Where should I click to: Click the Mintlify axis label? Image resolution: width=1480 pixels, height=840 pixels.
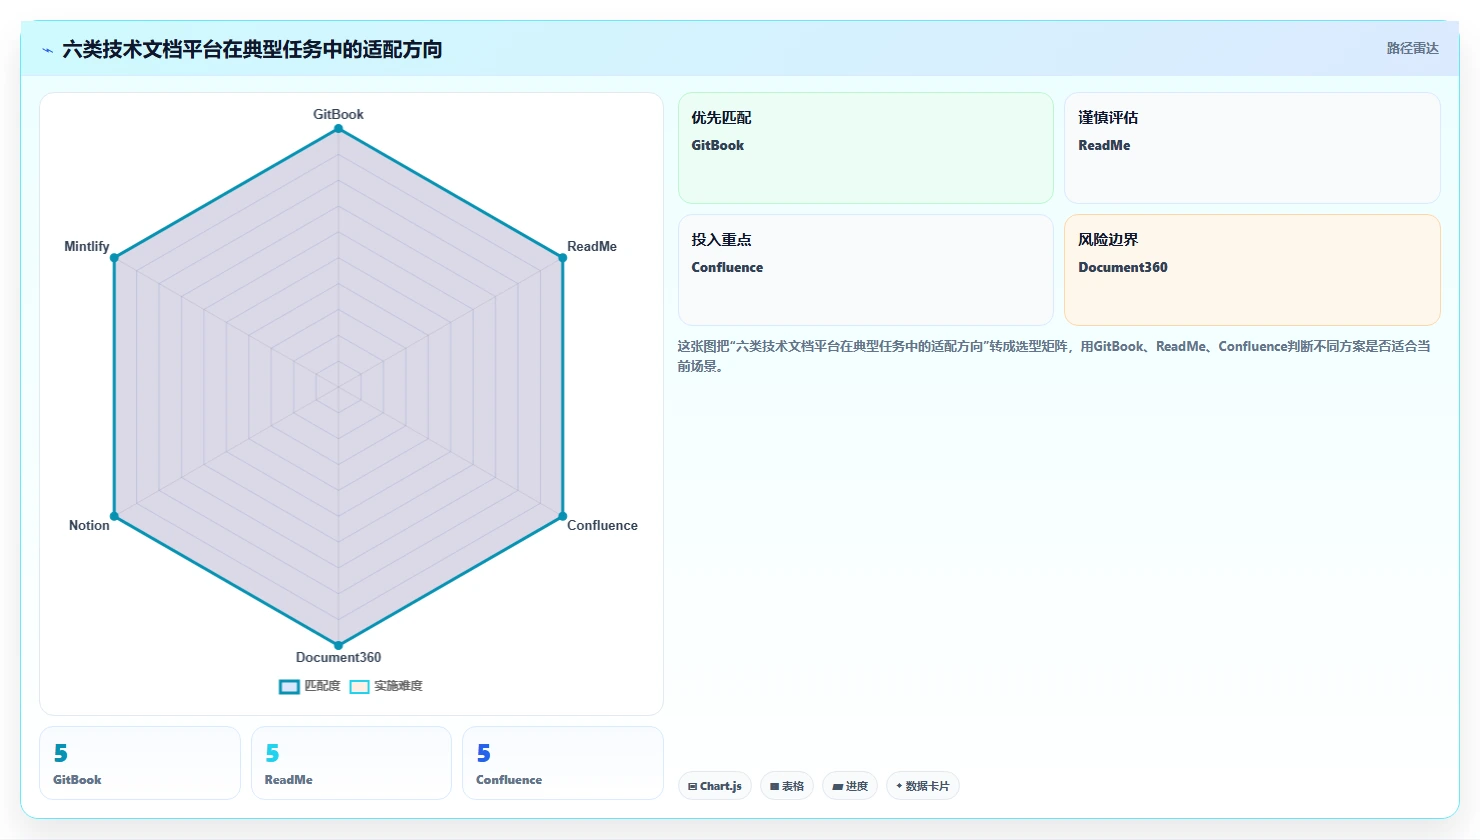[87, 246]
